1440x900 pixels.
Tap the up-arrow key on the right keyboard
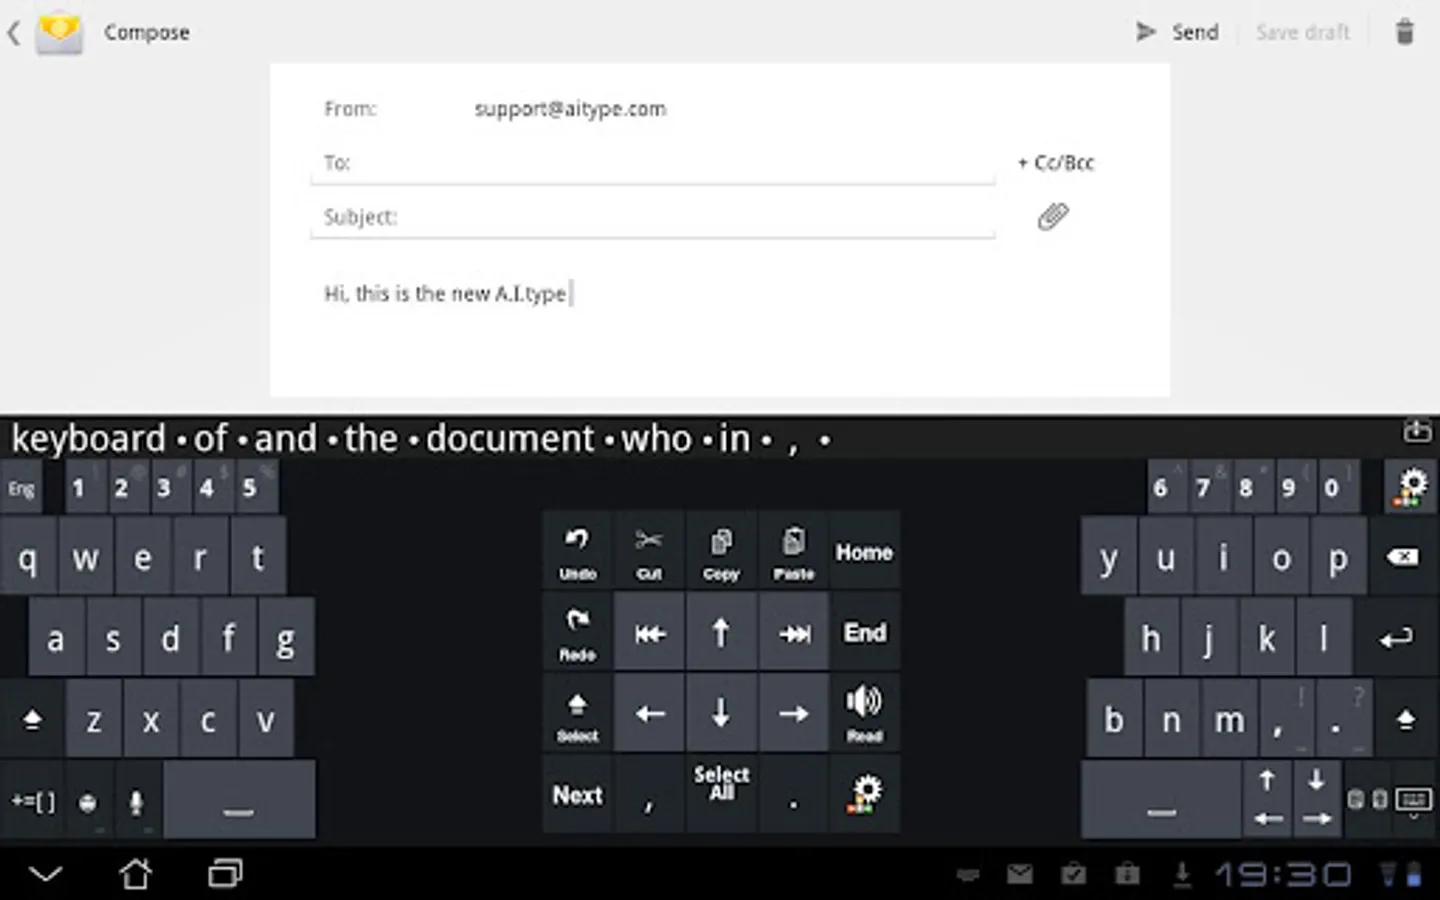pyautogui.click(x=1267, y=781)
